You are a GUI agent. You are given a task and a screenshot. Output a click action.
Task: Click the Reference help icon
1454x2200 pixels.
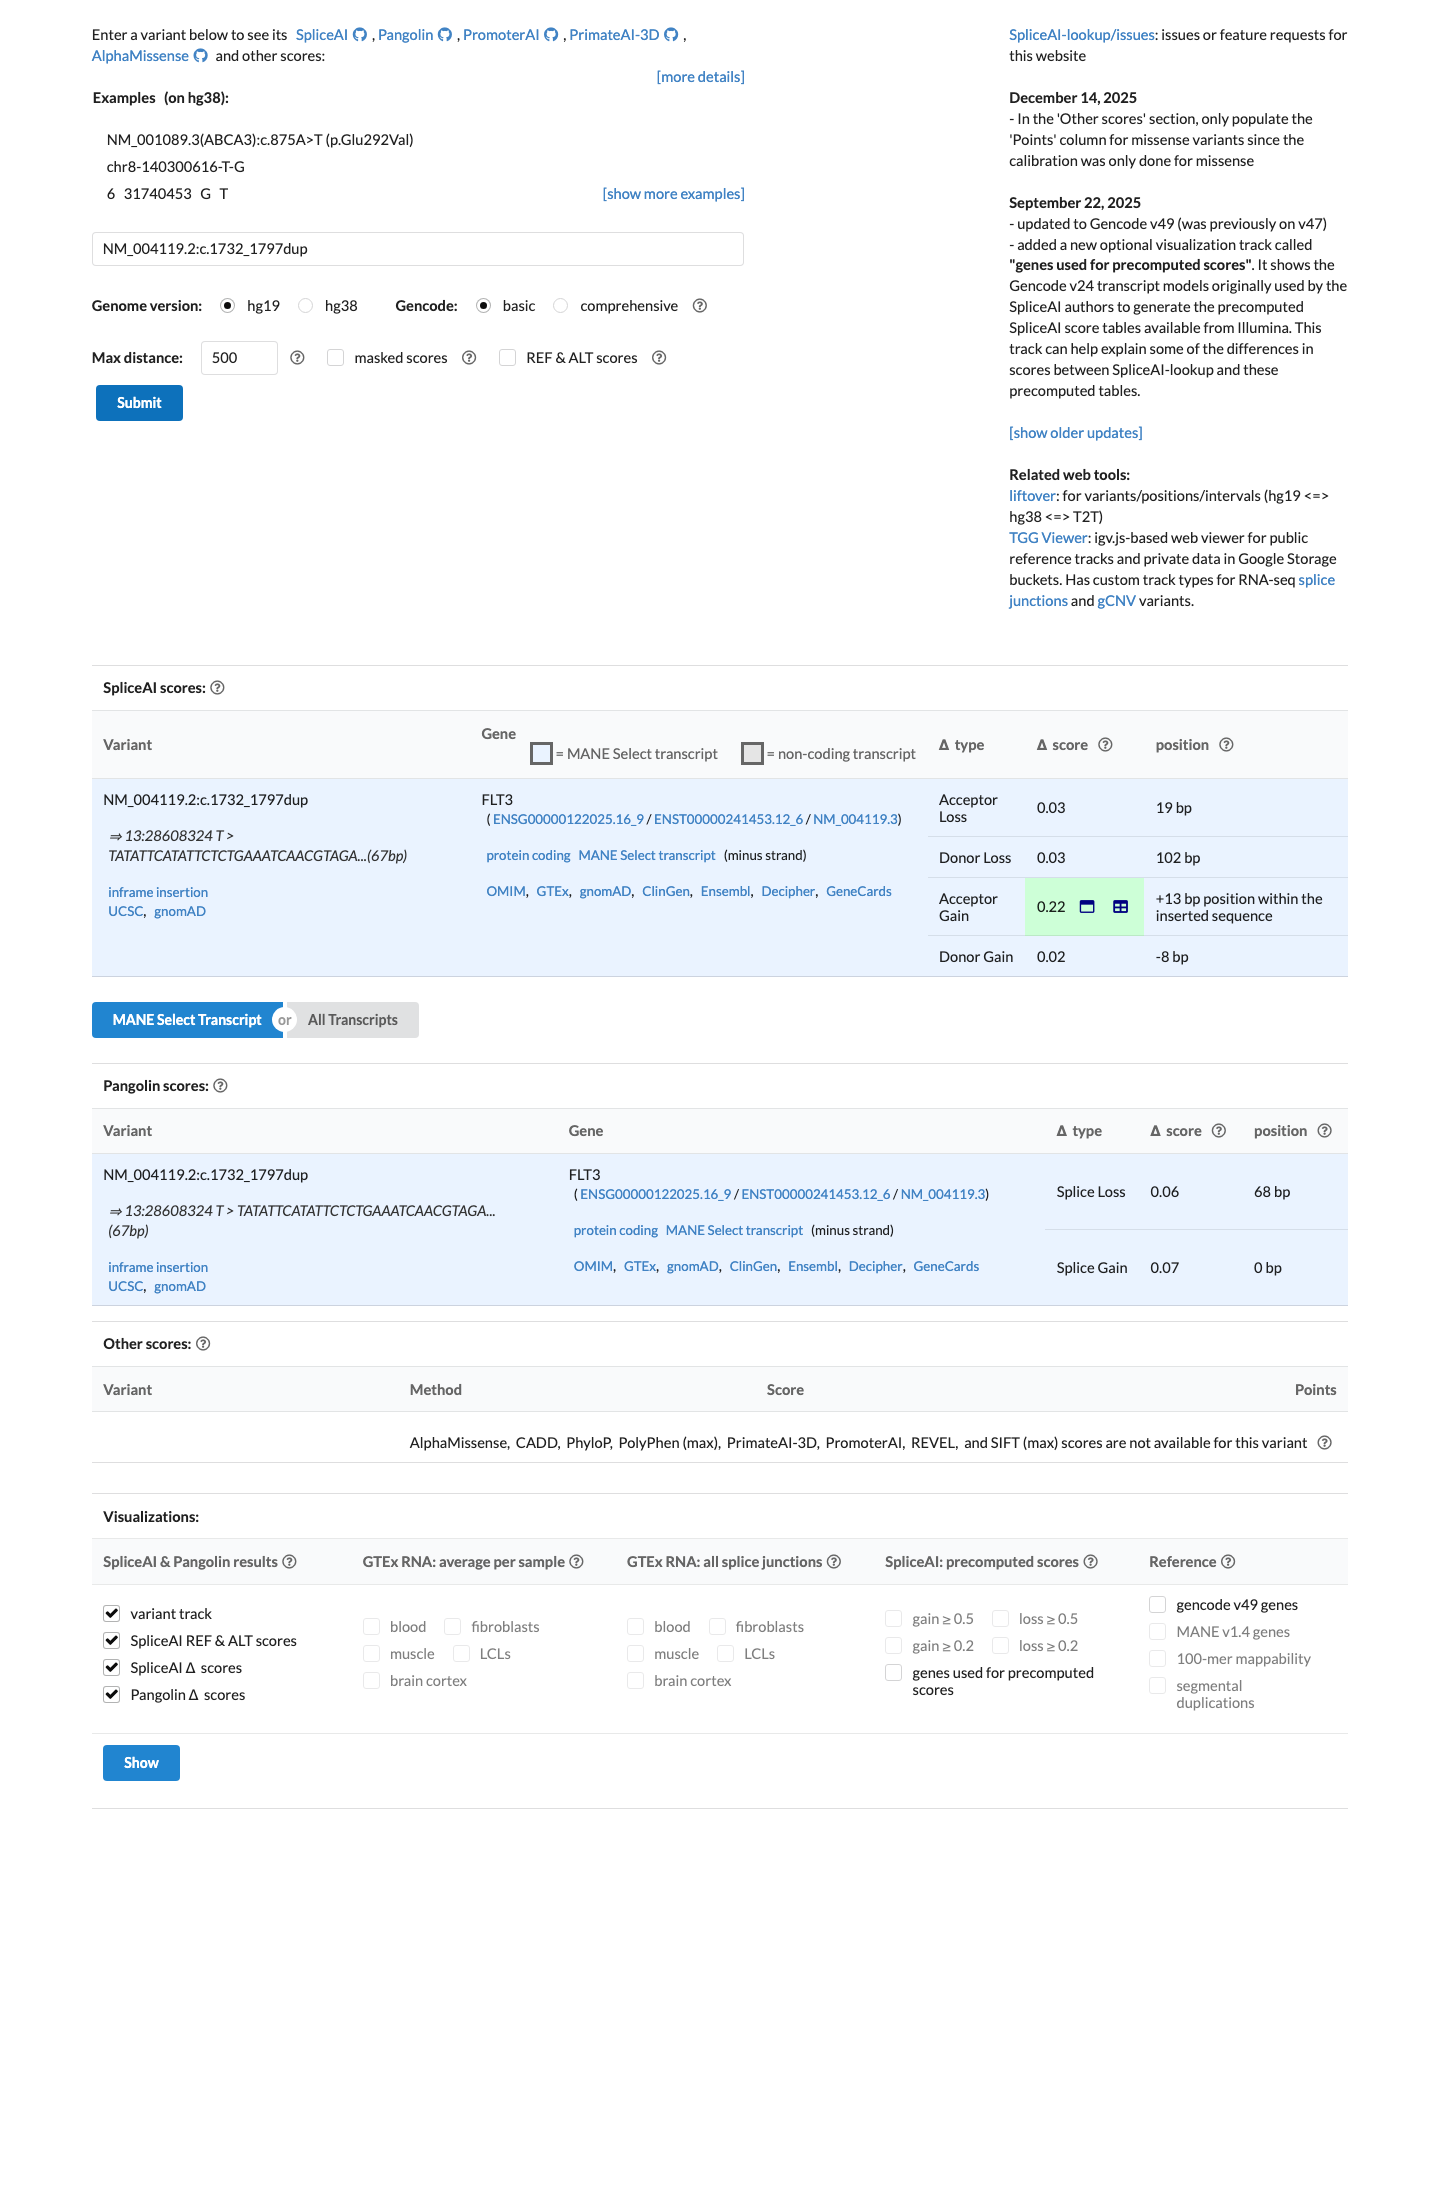click(1228, 1562)
